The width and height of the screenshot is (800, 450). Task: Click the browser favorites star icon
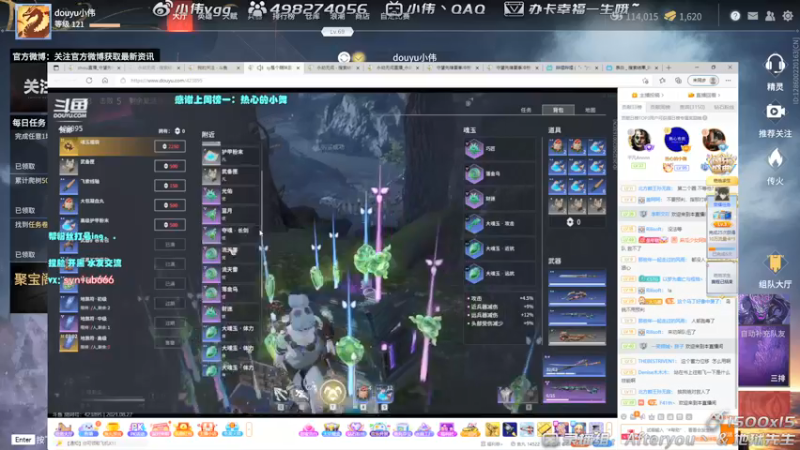pyautogui.click(x=662, y=81)
